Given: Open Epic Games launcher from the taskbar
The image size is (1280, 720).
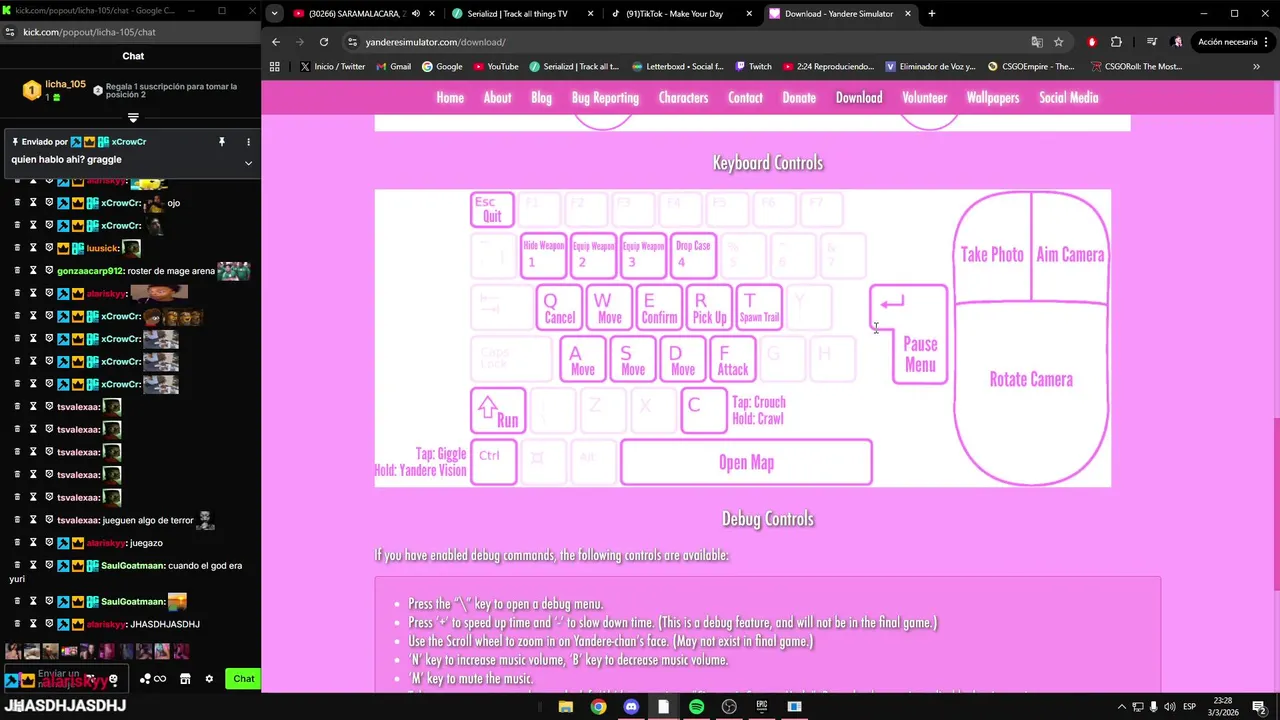Looking at the screenshot, I should (762, 707).
